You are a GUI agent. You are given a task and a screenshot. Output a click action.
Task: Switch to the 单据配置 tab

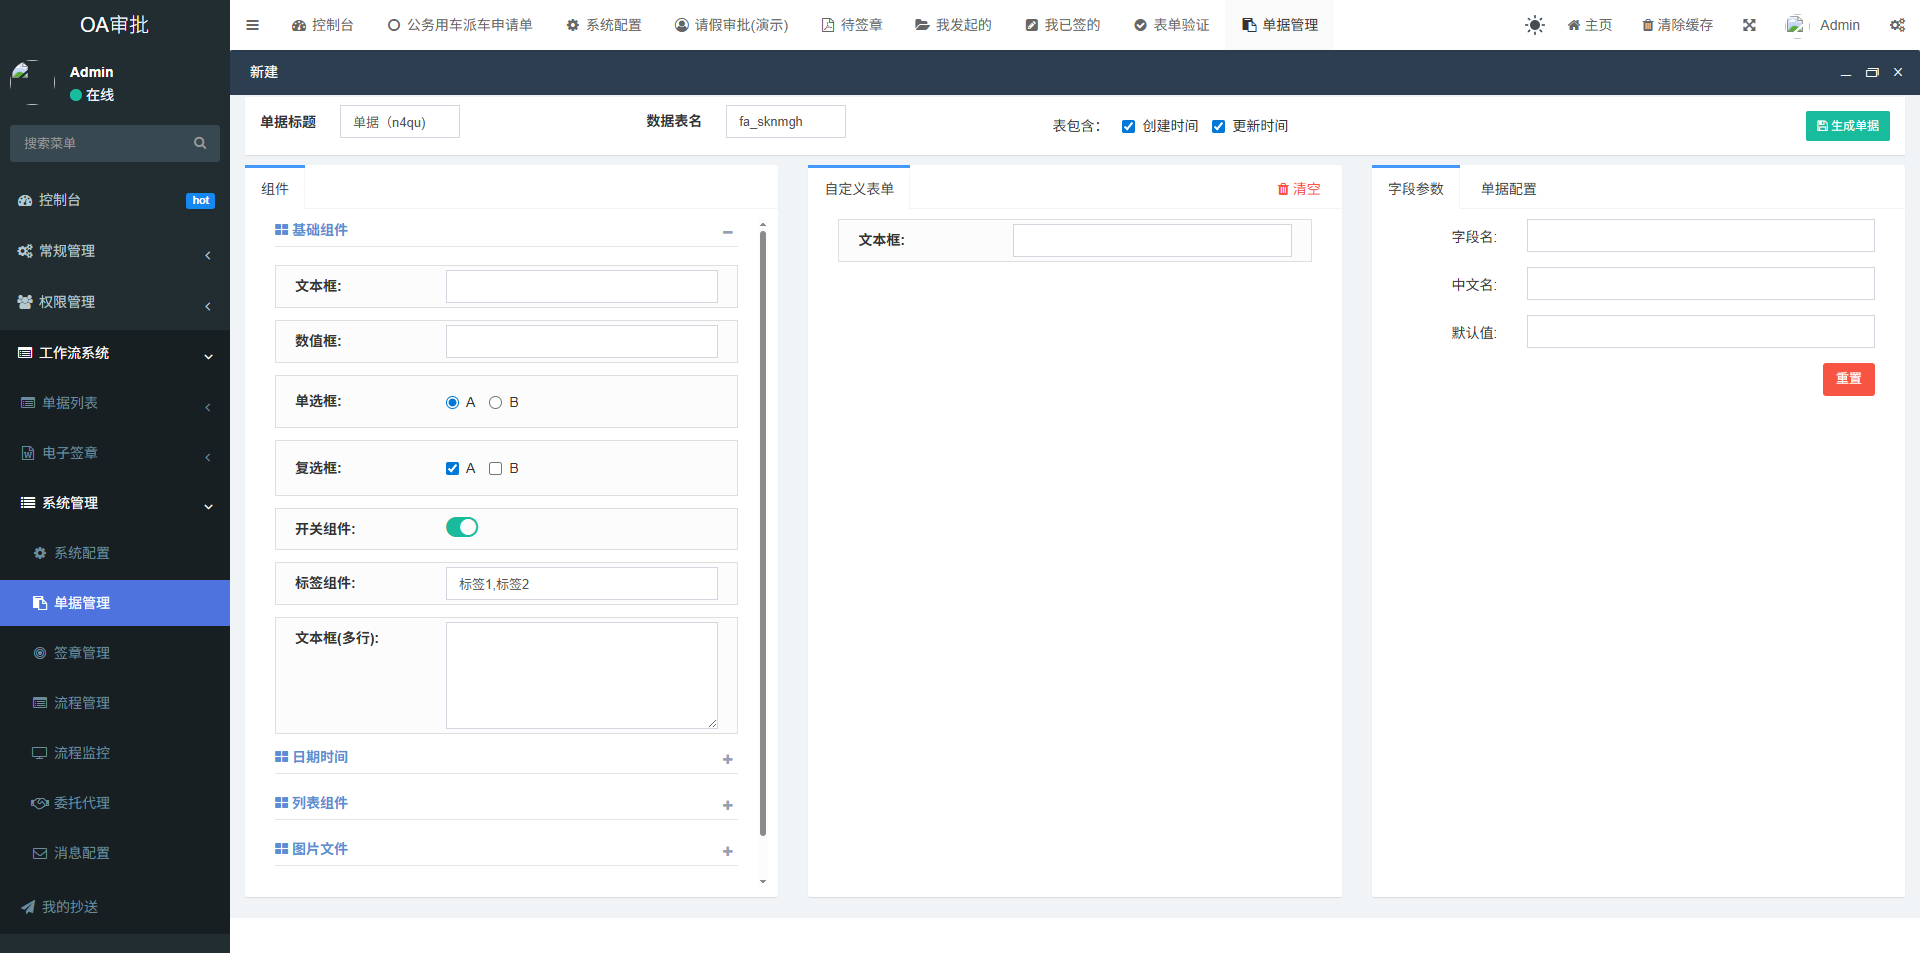[x=1508, y=189]
